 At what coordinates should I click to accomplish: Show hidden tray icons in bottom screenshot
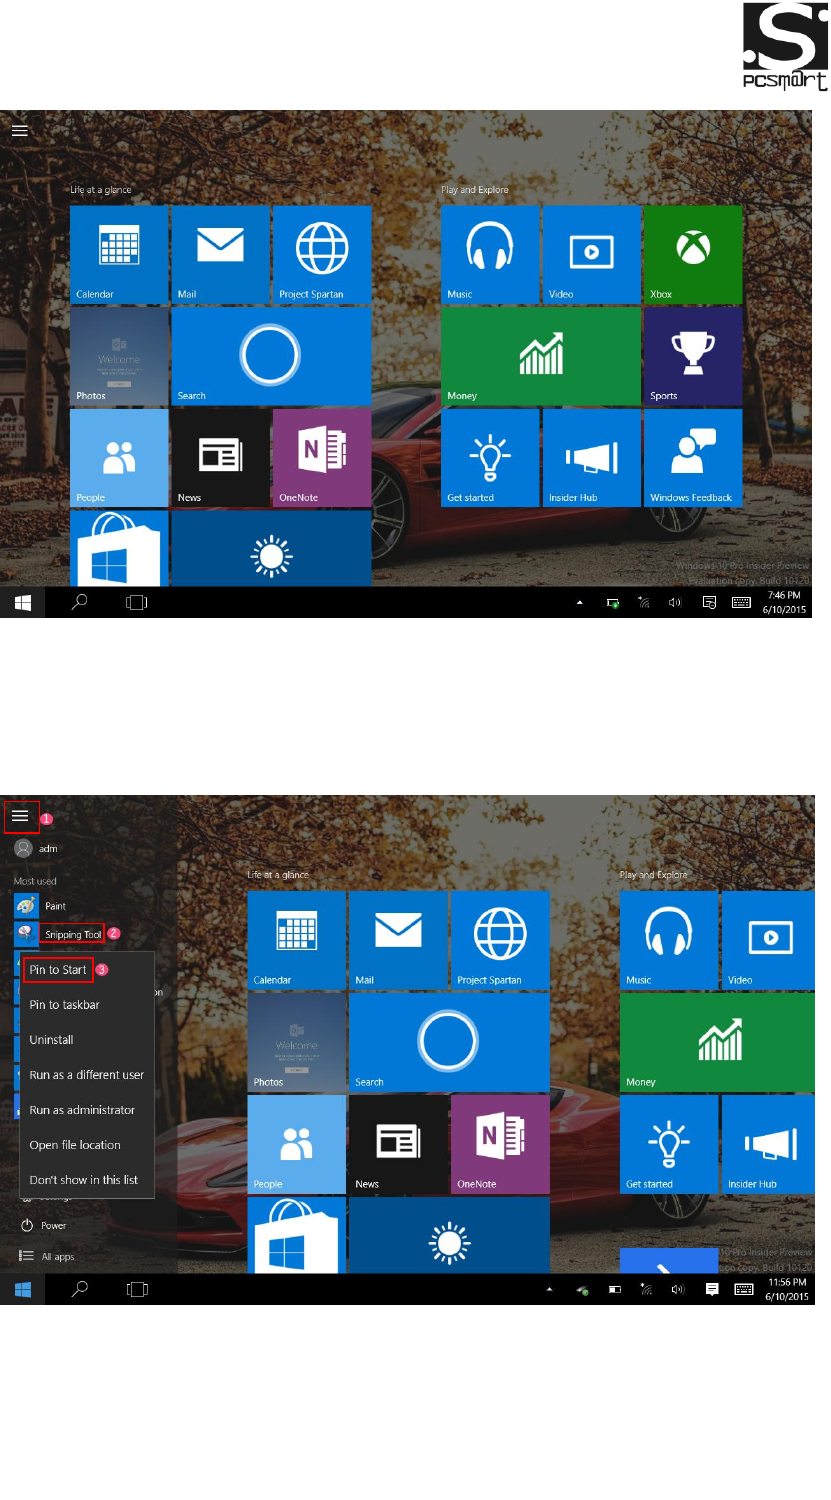[x=548, y=1290]
